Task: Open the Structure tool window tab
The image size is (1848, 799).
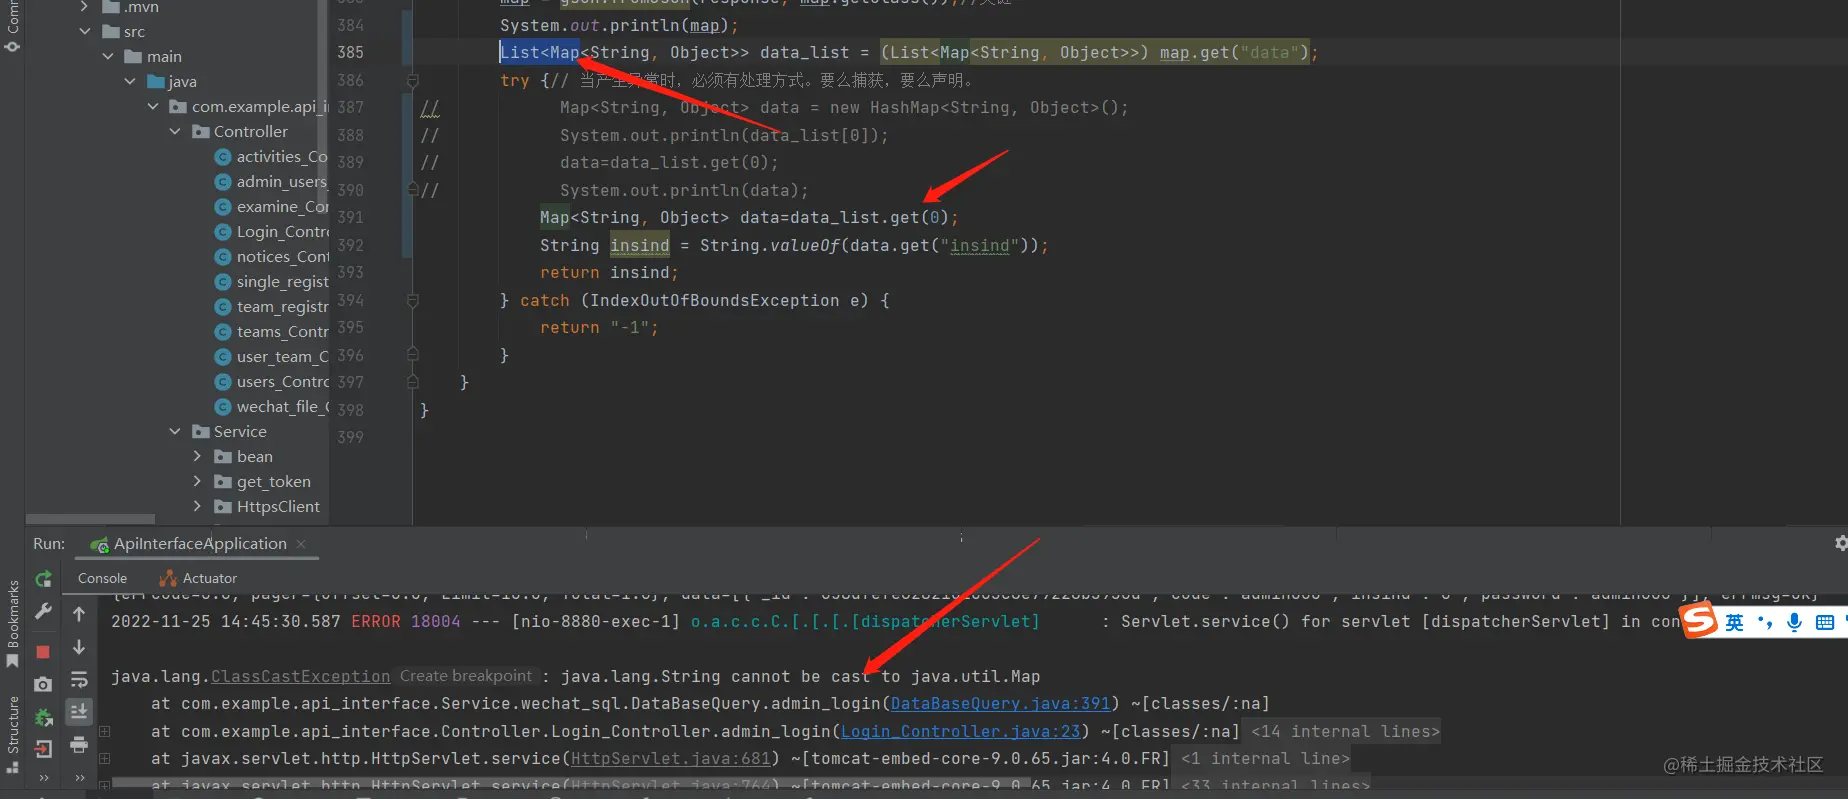Action: click(x=12, y=734)
